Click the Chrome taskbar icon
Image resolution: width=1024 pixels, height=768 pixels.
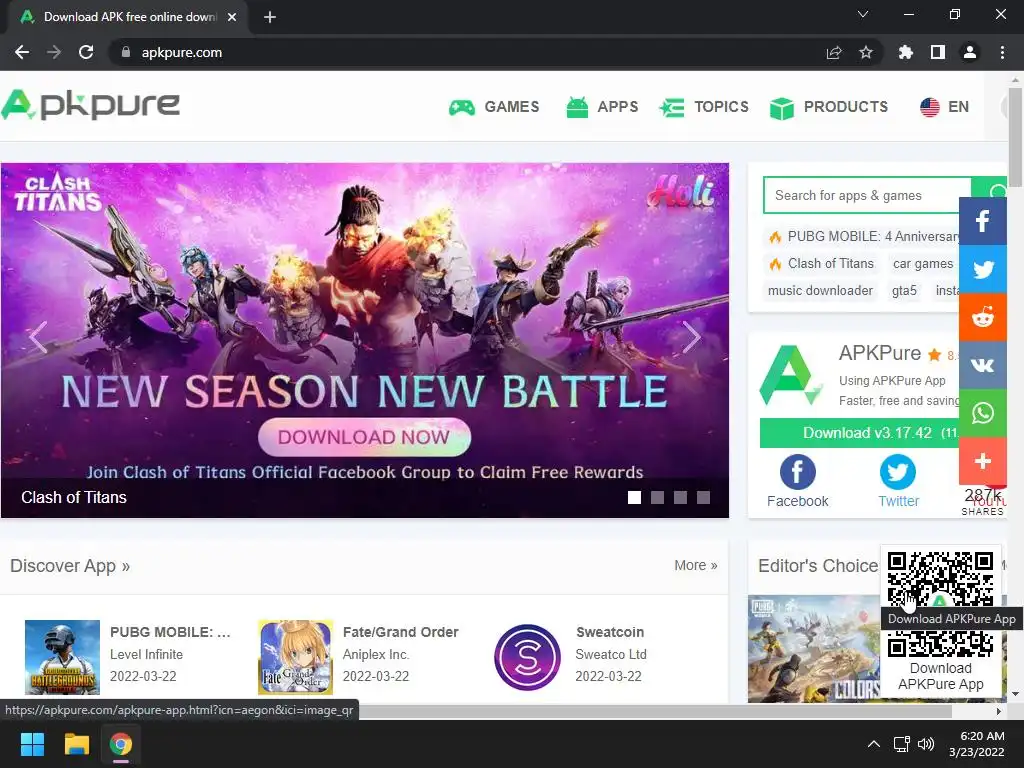(121, 744)
